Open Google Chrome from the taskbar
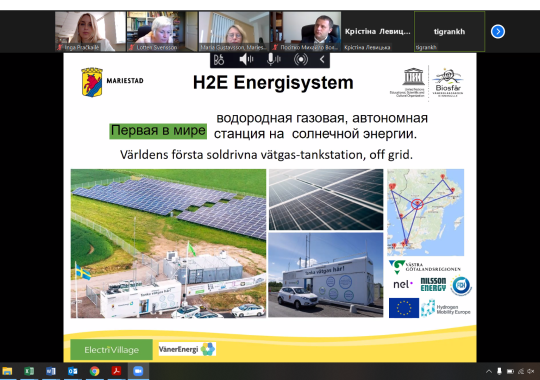Viewport: 540px width, 380px height. [x=94, y=371]
